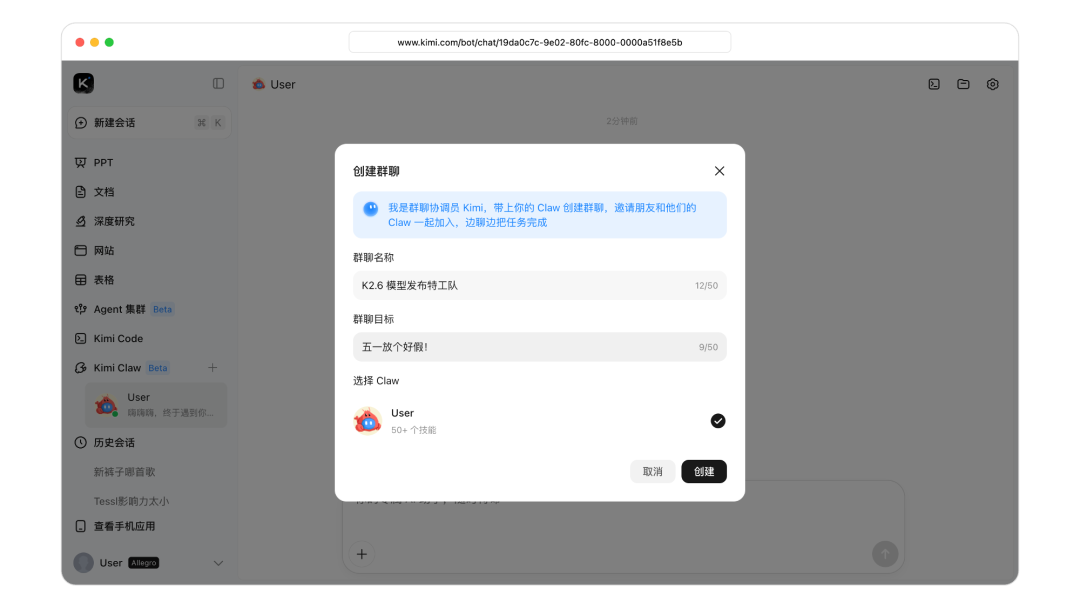Click the 创建 button to create group
Image resolution: width=1080 pixels, height=608 pixels.
pyautogui.click(x=704, y=471)
